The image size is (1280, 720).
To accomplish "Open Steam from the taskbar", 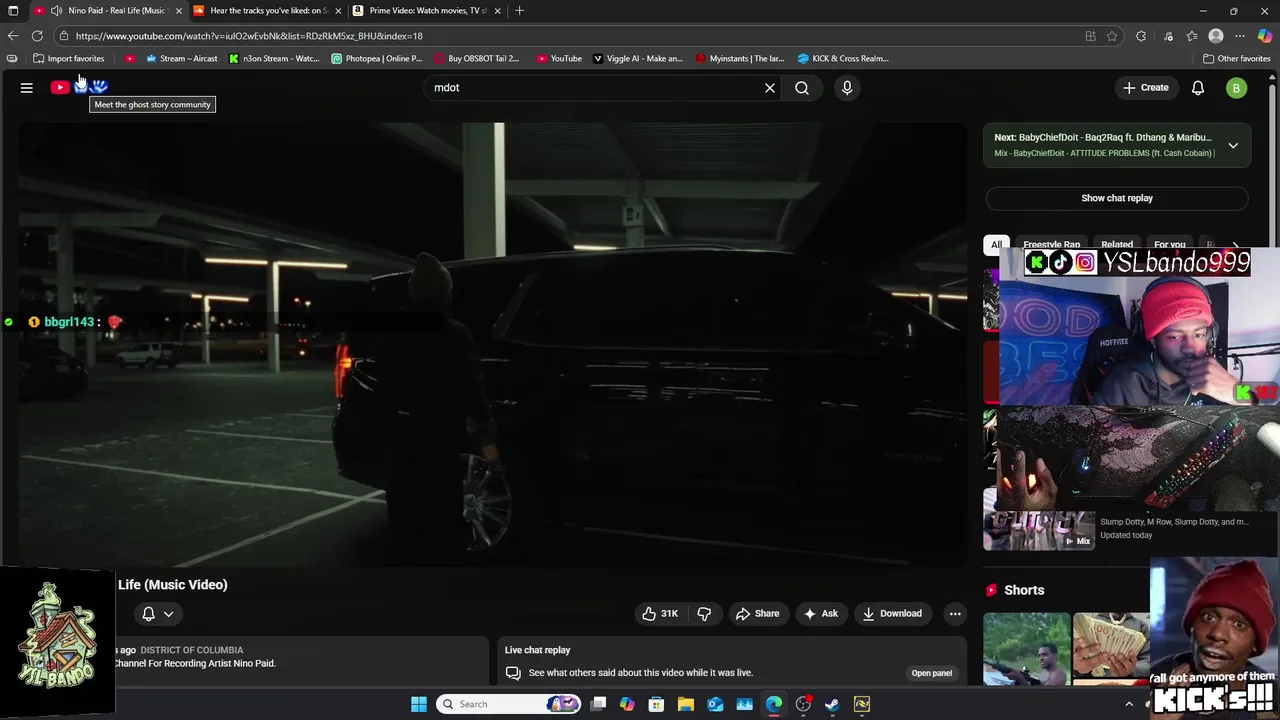I will pyautogui.click(x=832, y=704).
